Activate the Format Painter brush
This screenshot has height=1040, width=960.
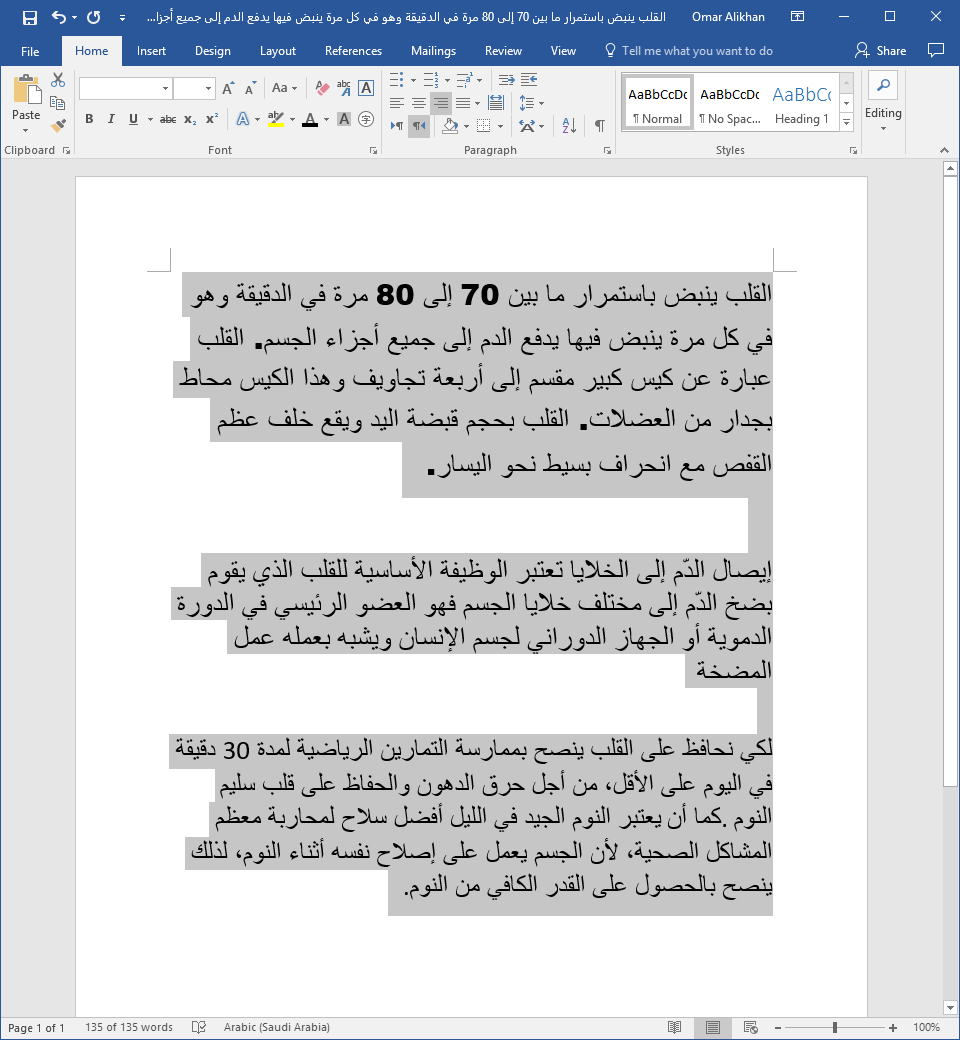point(58,125)
